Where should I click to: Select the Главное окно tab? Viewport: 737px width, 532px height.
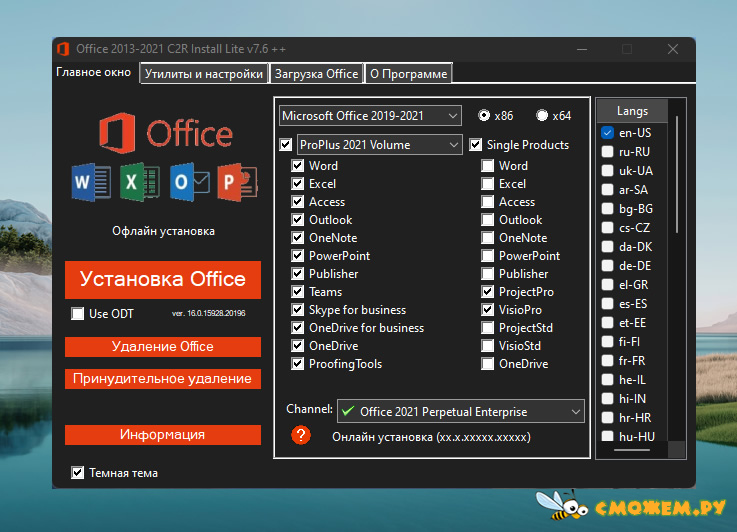click(x=94, y=72)
